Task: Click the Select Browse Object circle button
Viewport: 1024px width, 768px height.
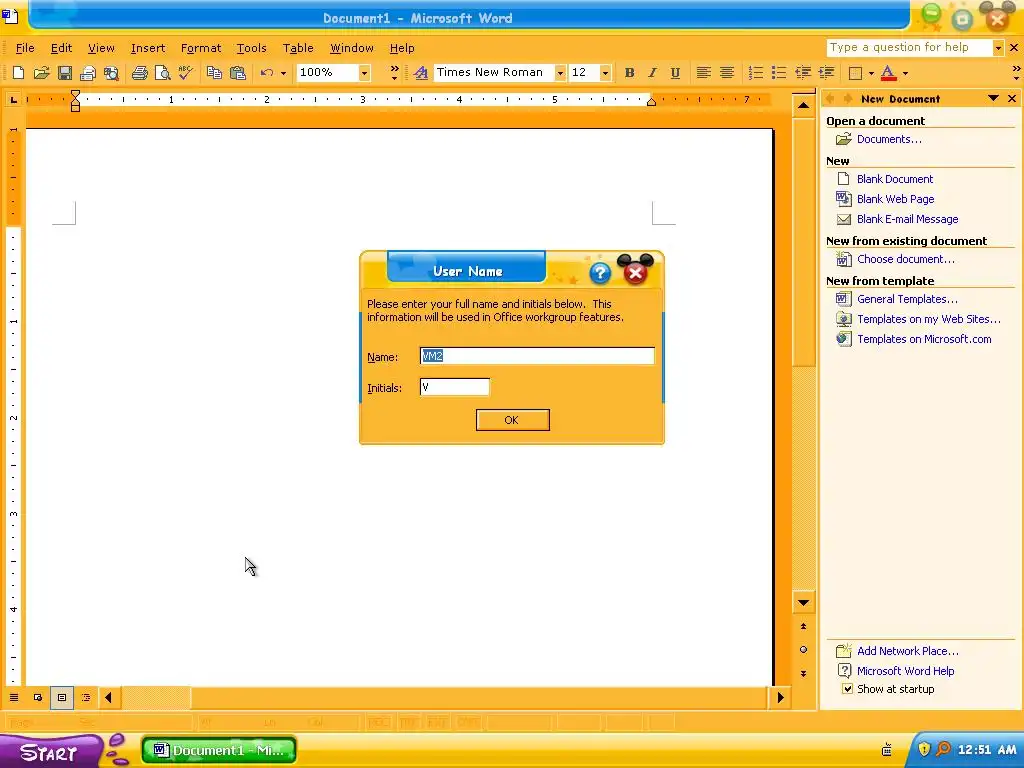Action: (x=803, y=649)
